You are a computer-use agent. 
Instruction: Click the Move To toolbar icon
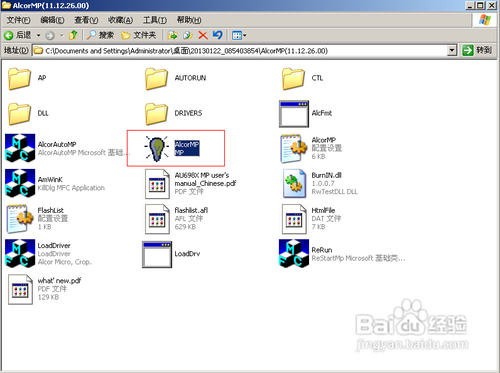172,35
